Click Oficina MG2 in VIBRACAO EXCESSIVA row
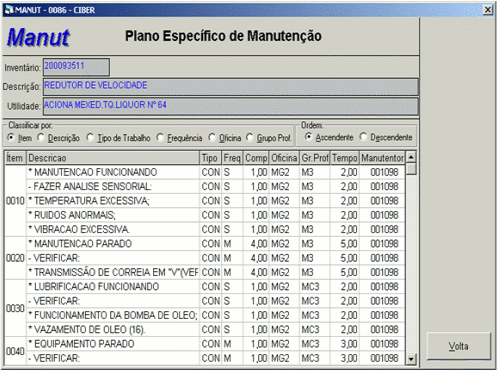 tap(284, 230)
